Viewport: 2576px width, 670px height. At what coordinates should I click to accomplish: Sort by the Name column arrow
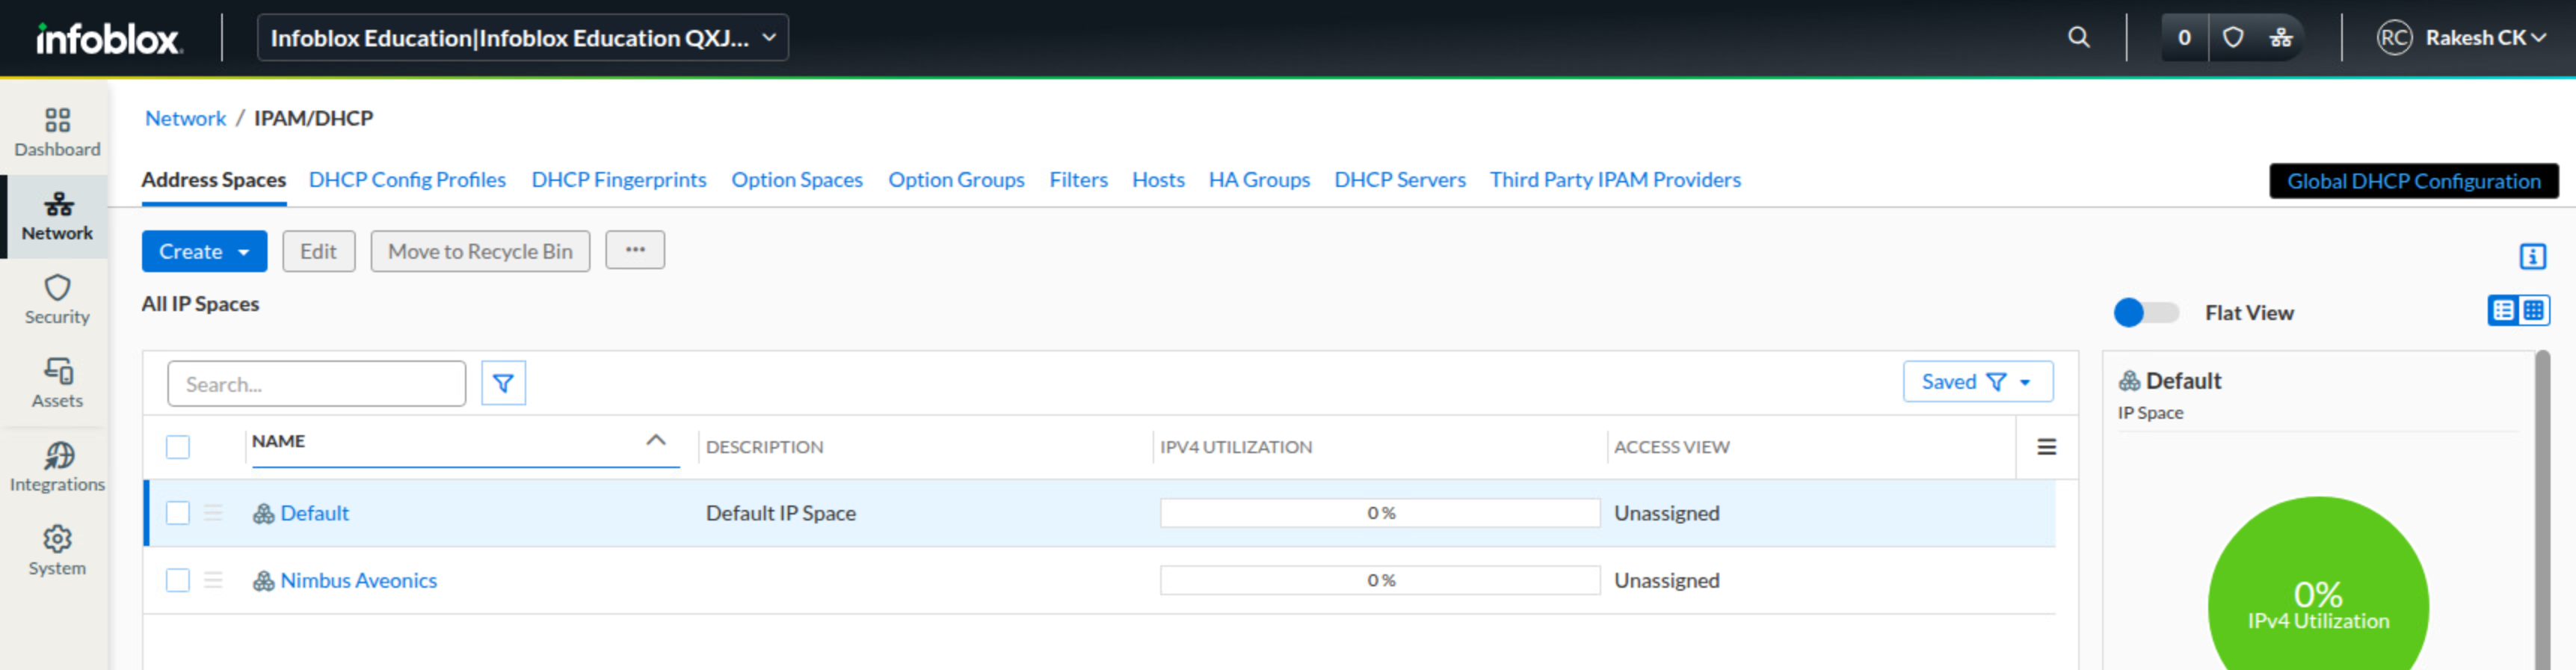[656, 440]
